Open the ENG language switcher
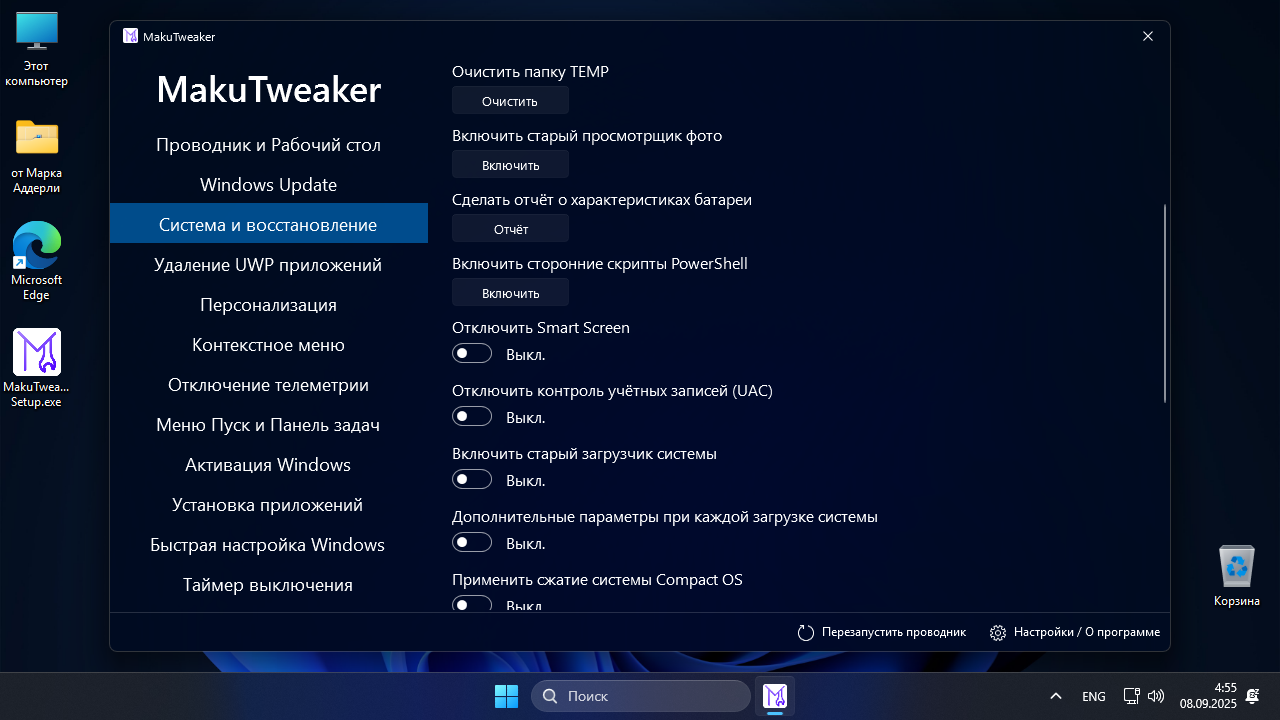The width and height of the screenshot is (1280, 720). point(1093,696)
